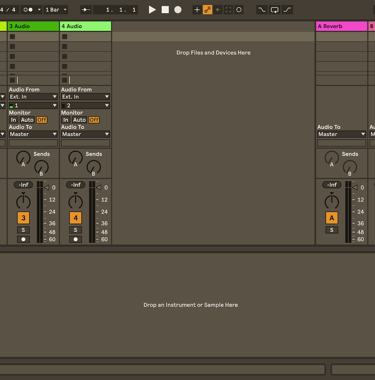Start playback with the Play button

pos(152,10)
